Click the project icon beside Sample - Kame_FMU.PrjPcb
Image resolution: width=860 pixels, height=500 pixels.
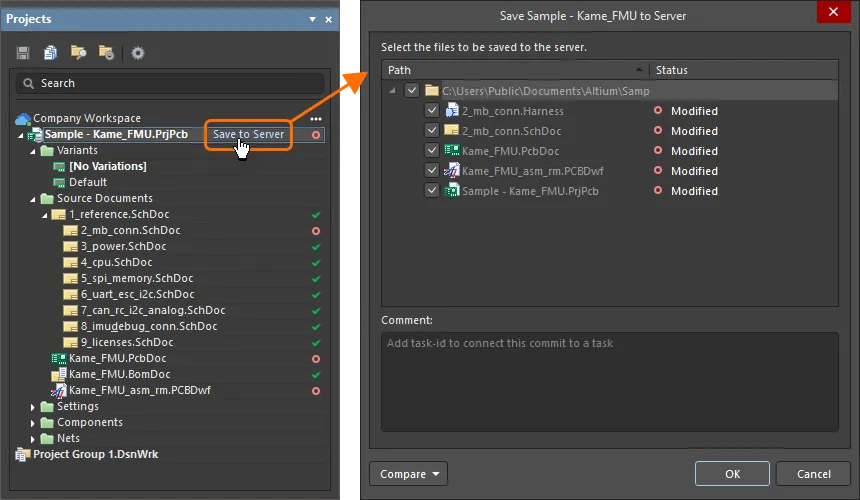(35, 134)
